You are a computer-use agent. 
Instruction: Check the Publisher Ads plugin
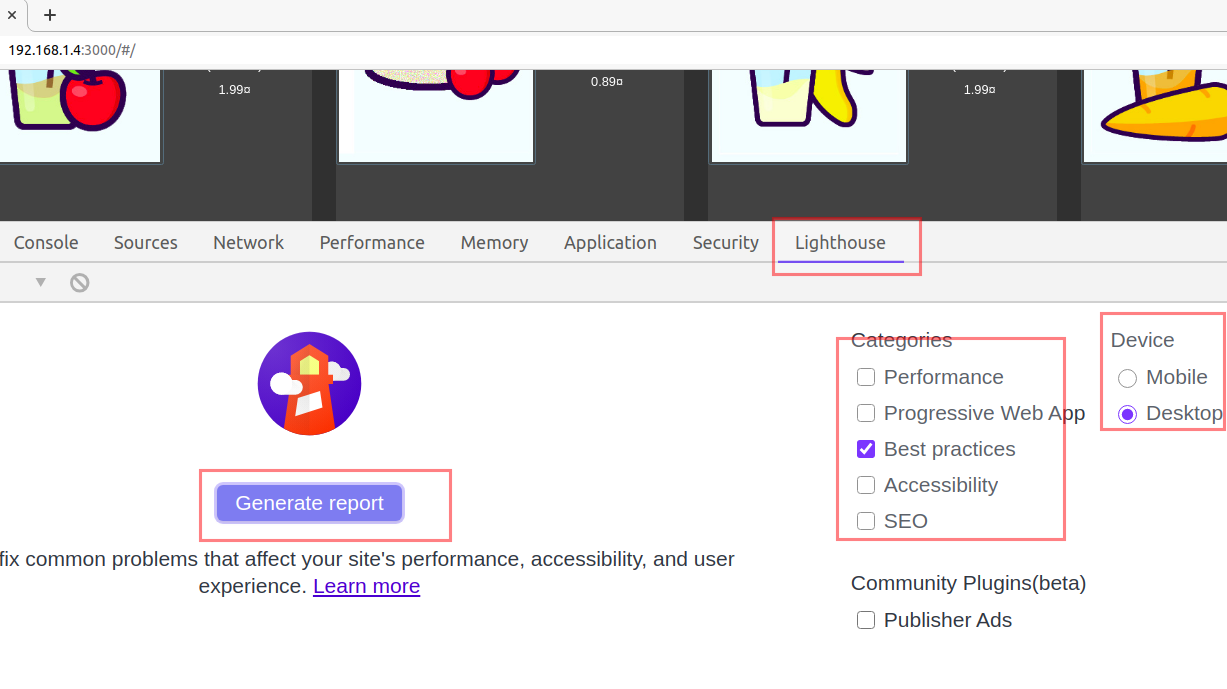pyautogui.click(x=866, y=620)
